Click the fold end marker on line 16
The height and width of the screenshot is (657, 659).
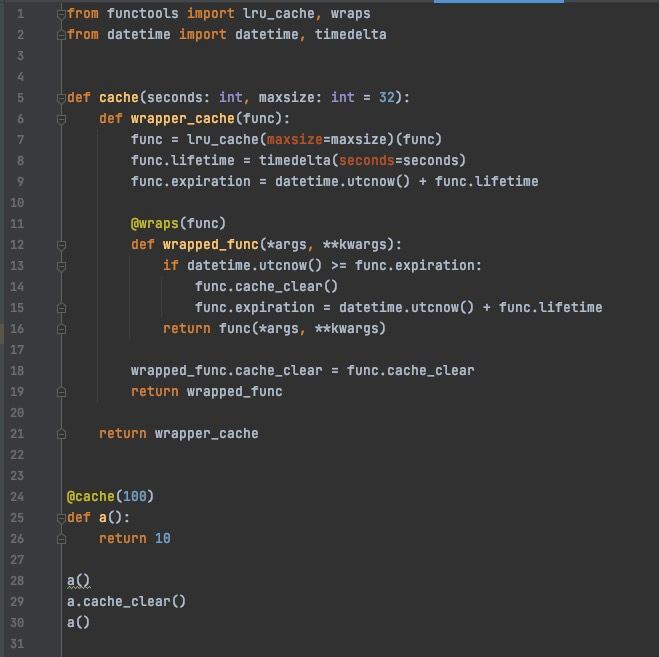coord(61,329)
